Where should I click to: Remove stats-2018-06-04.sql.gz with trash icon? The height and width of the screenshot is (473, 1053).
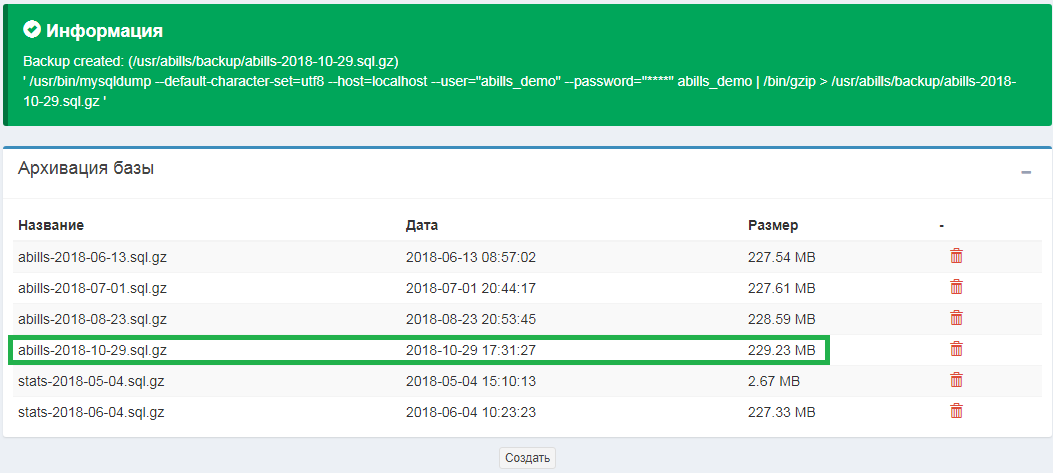pos(956,411)
